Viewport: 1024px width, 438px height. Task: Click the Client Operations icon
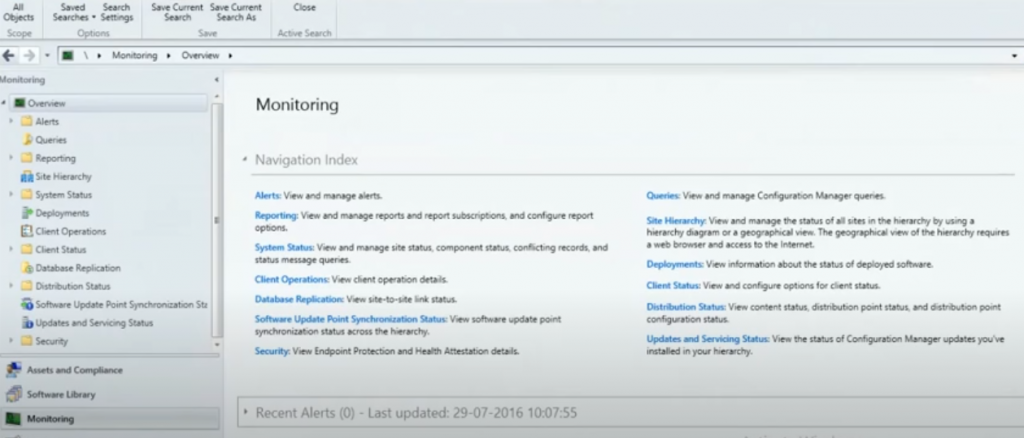tap(27, 231)
